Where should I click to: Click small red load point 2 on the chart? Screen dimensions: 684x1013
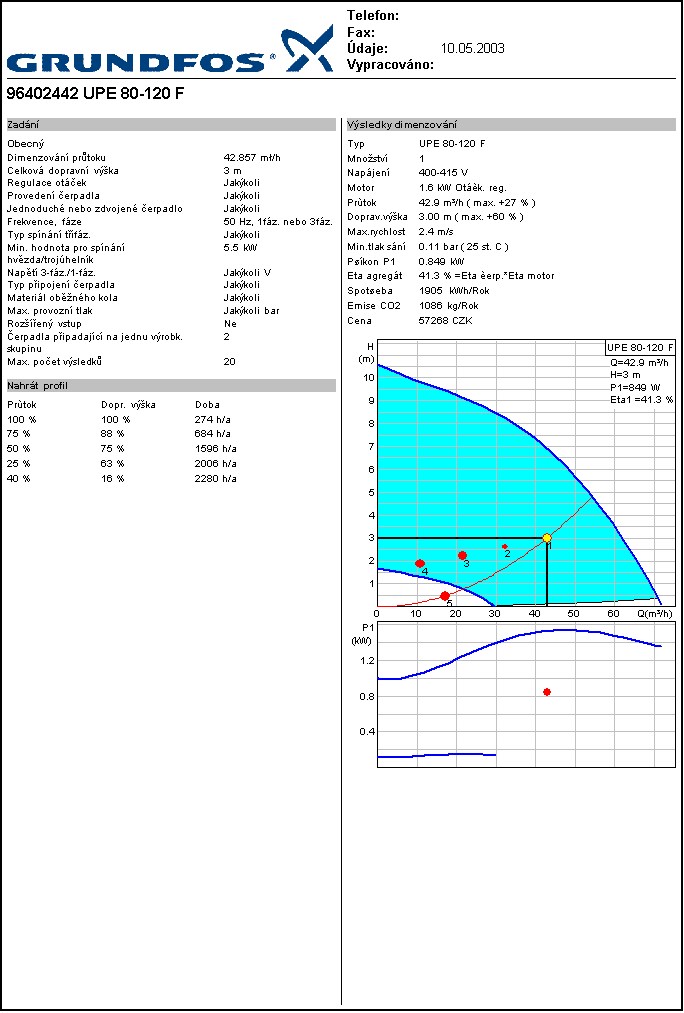point(505,547)
